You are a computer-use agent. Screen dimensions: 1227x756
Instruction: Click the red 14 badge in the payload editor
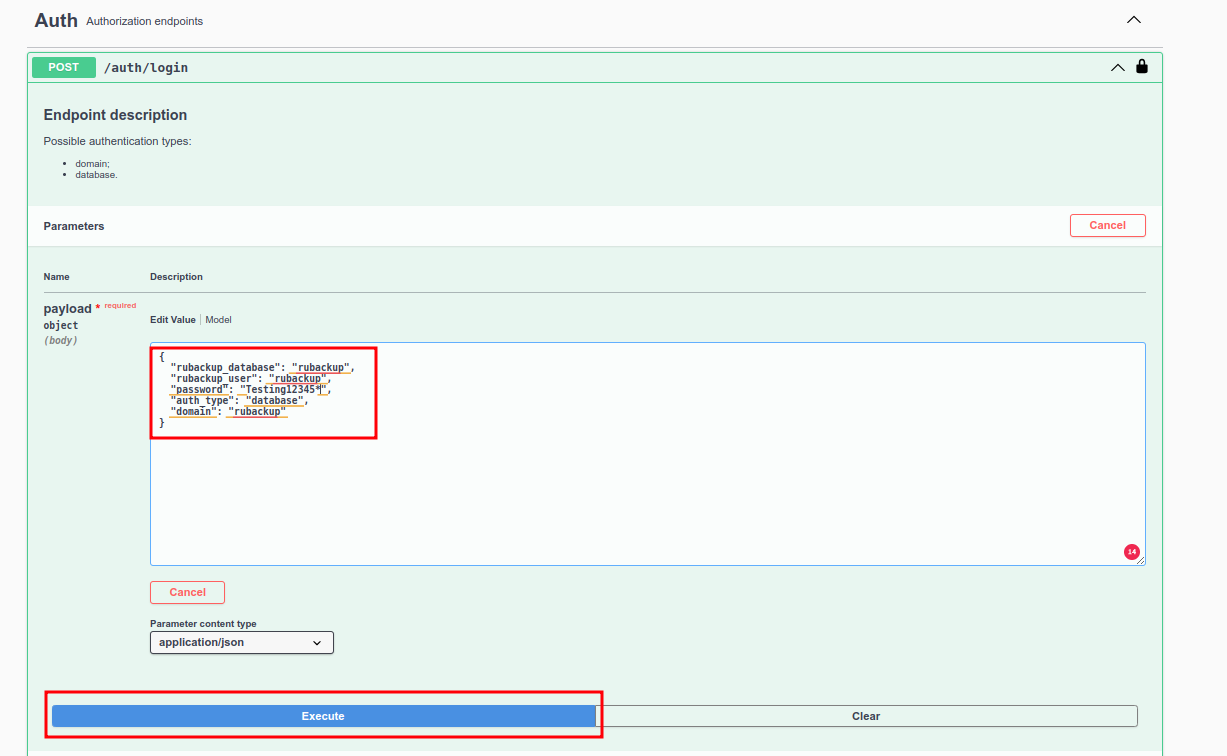coord(1131,552)
